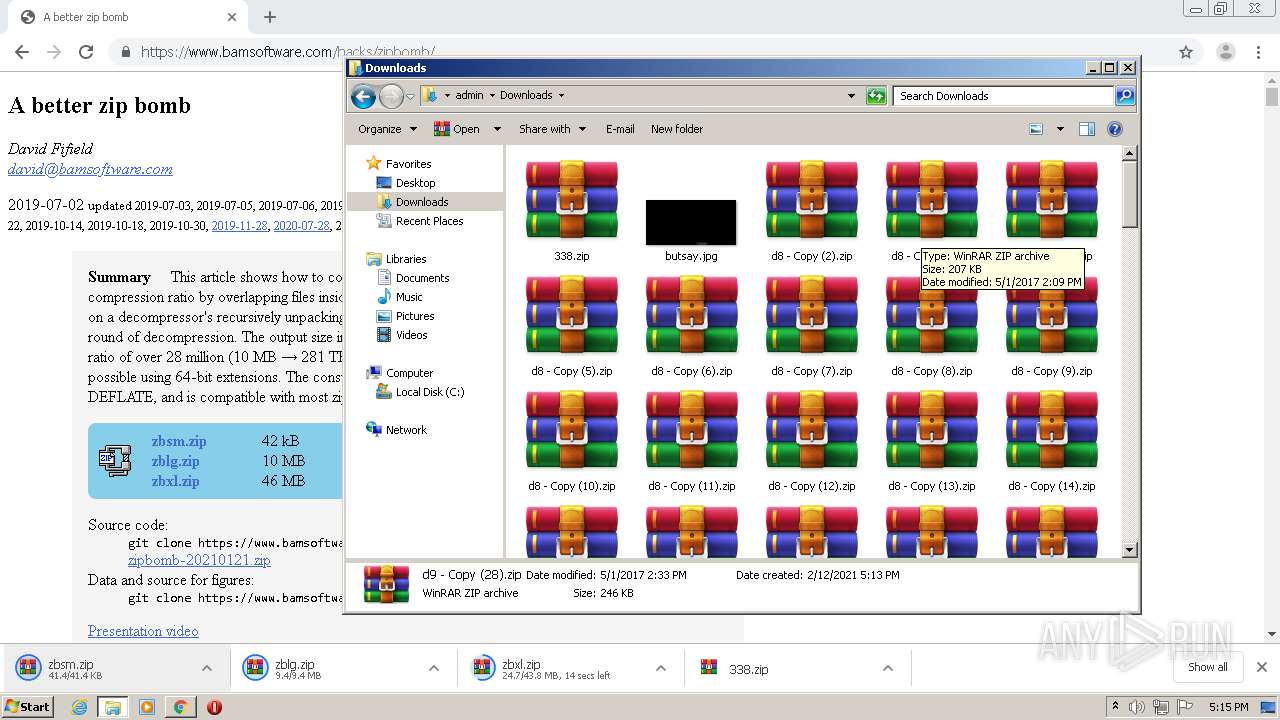Select d8 - Copy (10).zip archive
The height and width of the screenshot is (720, 1280).
[x=572, y=442]
